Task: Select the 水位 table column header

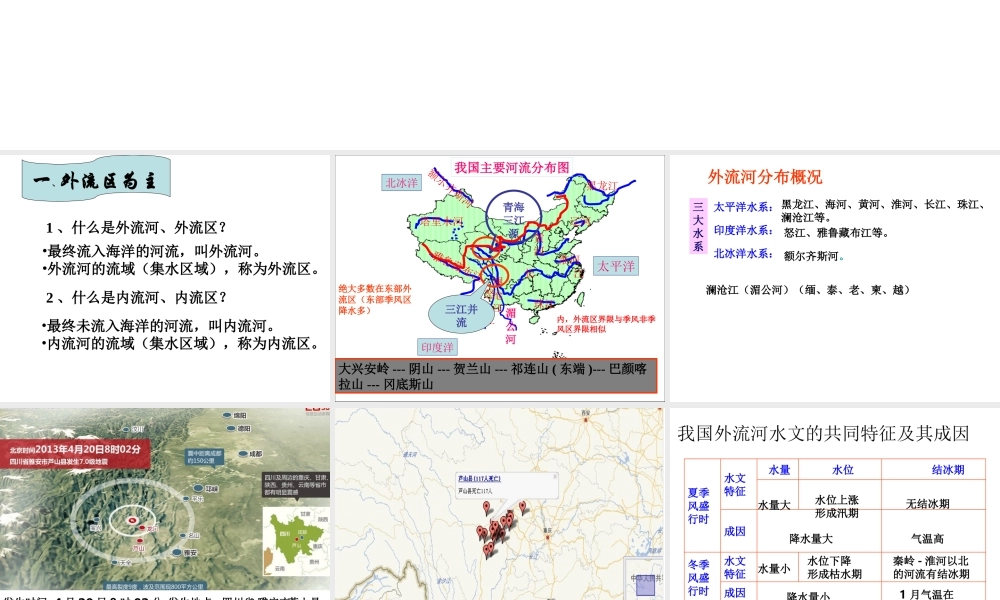Action: [x=842, y=470]
